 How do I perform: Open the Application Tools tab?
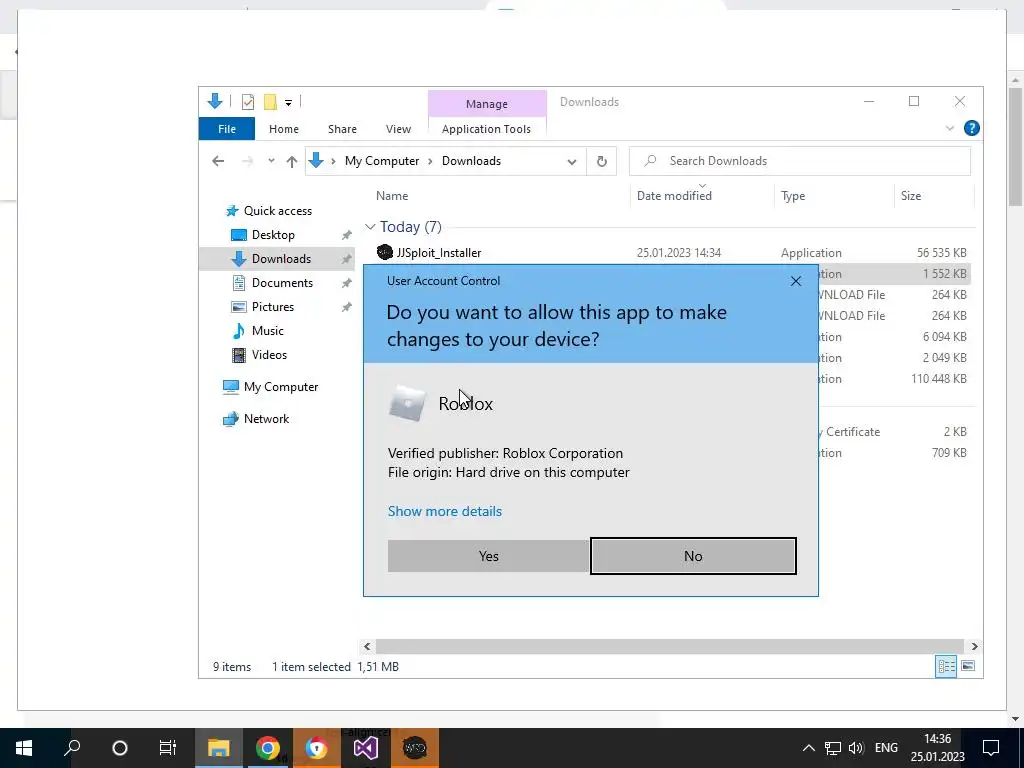click(486, 129)
